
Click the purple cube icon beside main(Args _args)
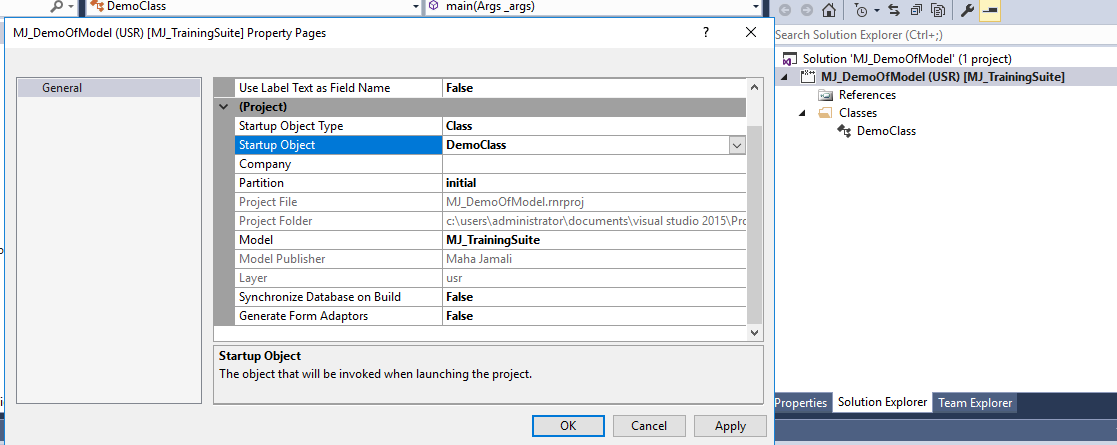coord(433,6)
